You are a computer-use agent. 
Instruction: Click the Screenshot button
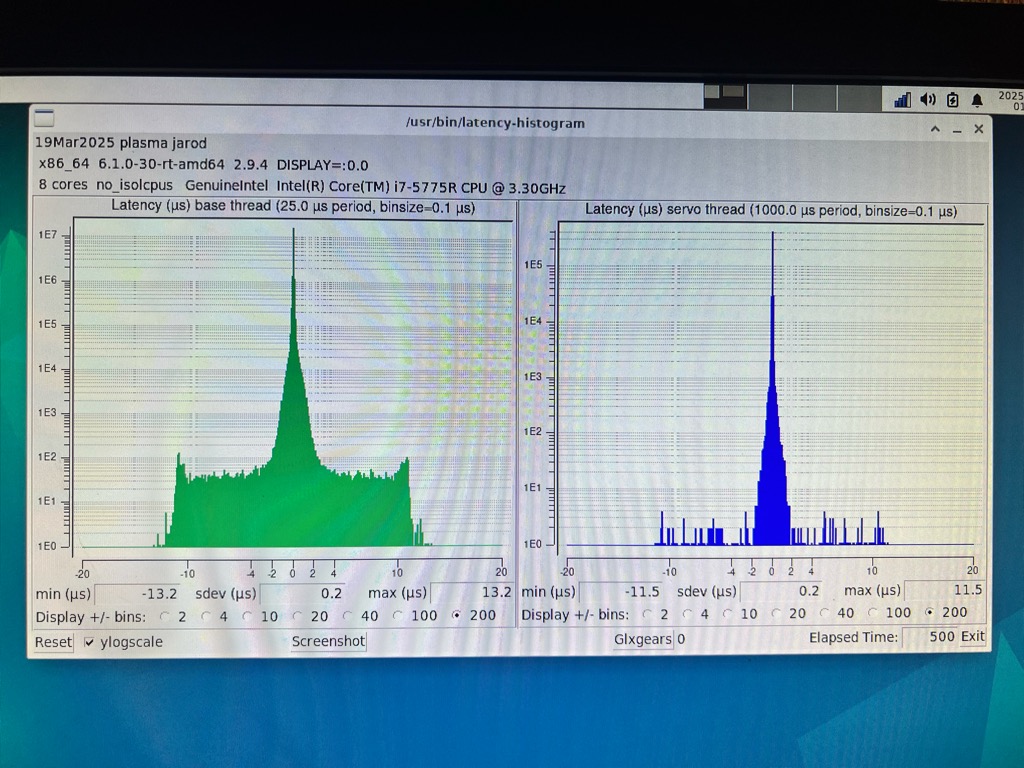[x=328, y=641]
